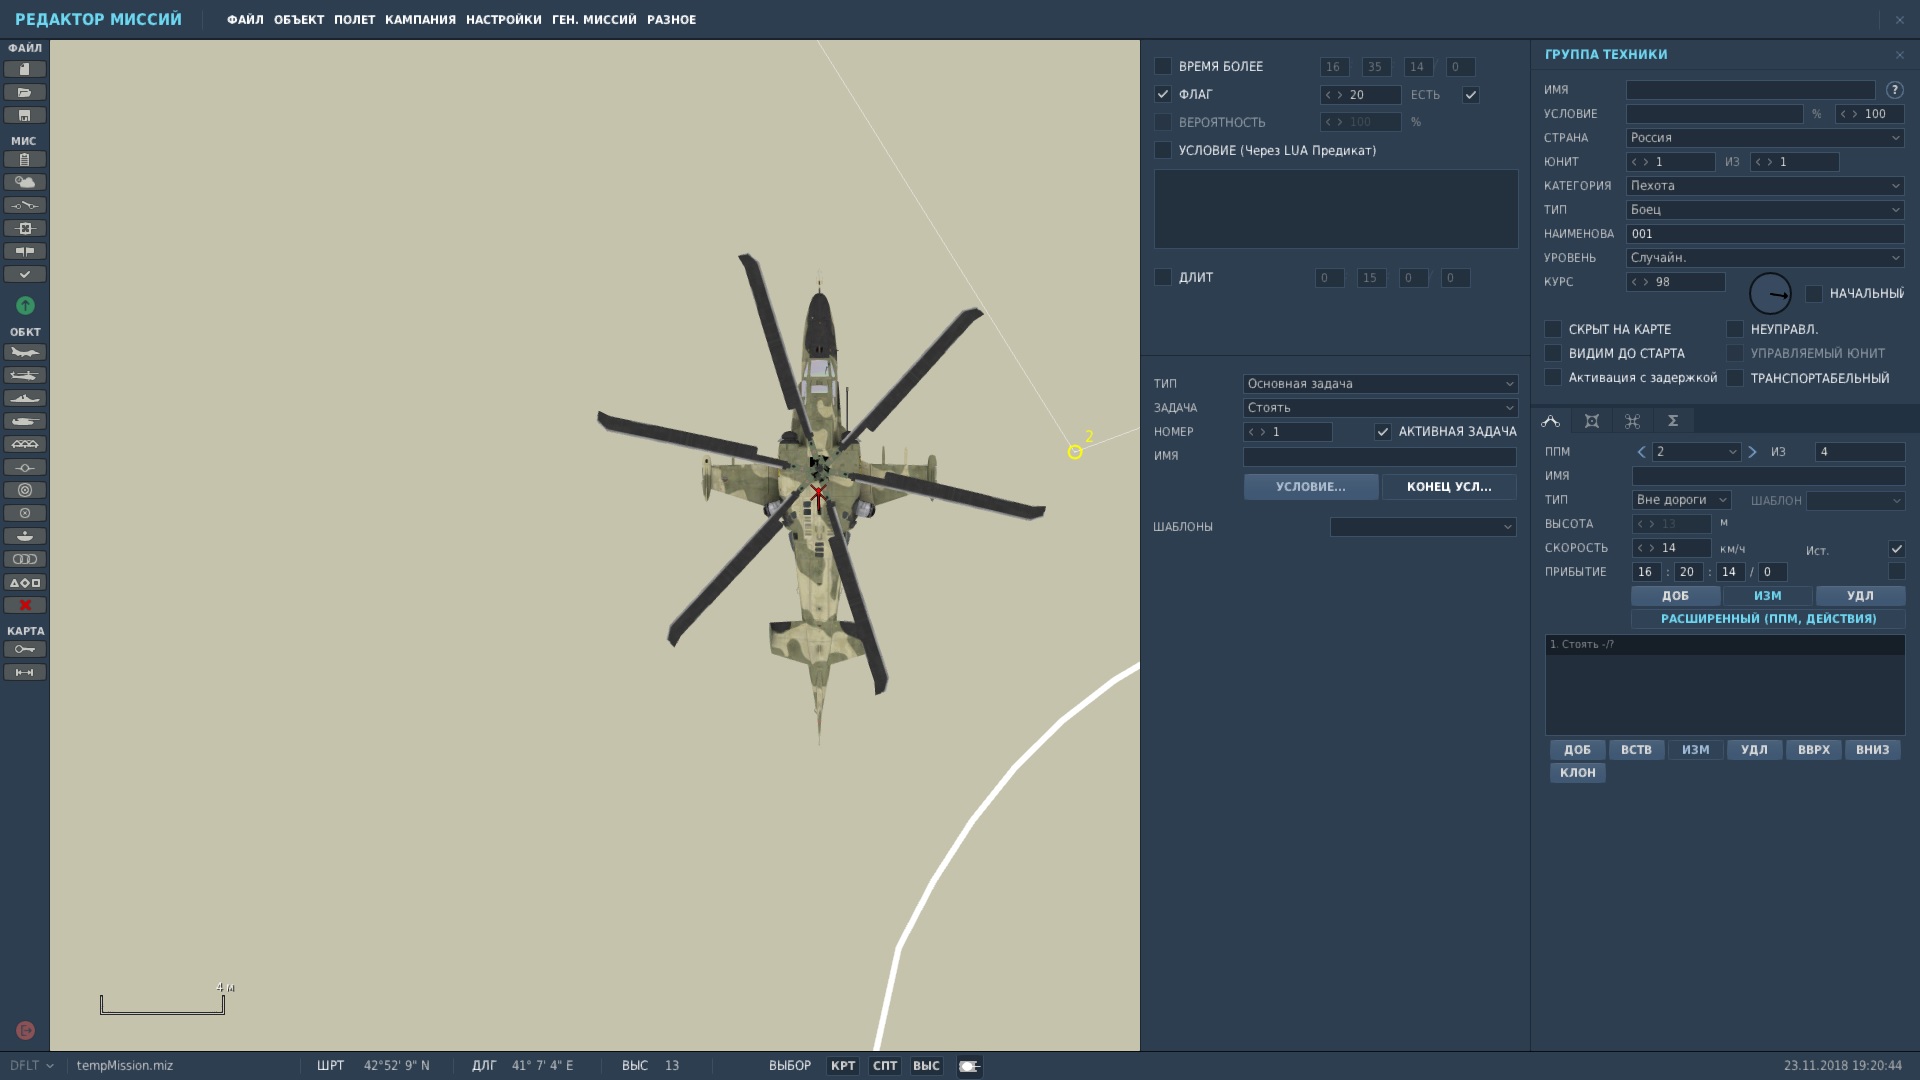Open the КАМПАНИЯ menu
The height and width of the screenshot is (1080, 1920).
click(420, 20)
